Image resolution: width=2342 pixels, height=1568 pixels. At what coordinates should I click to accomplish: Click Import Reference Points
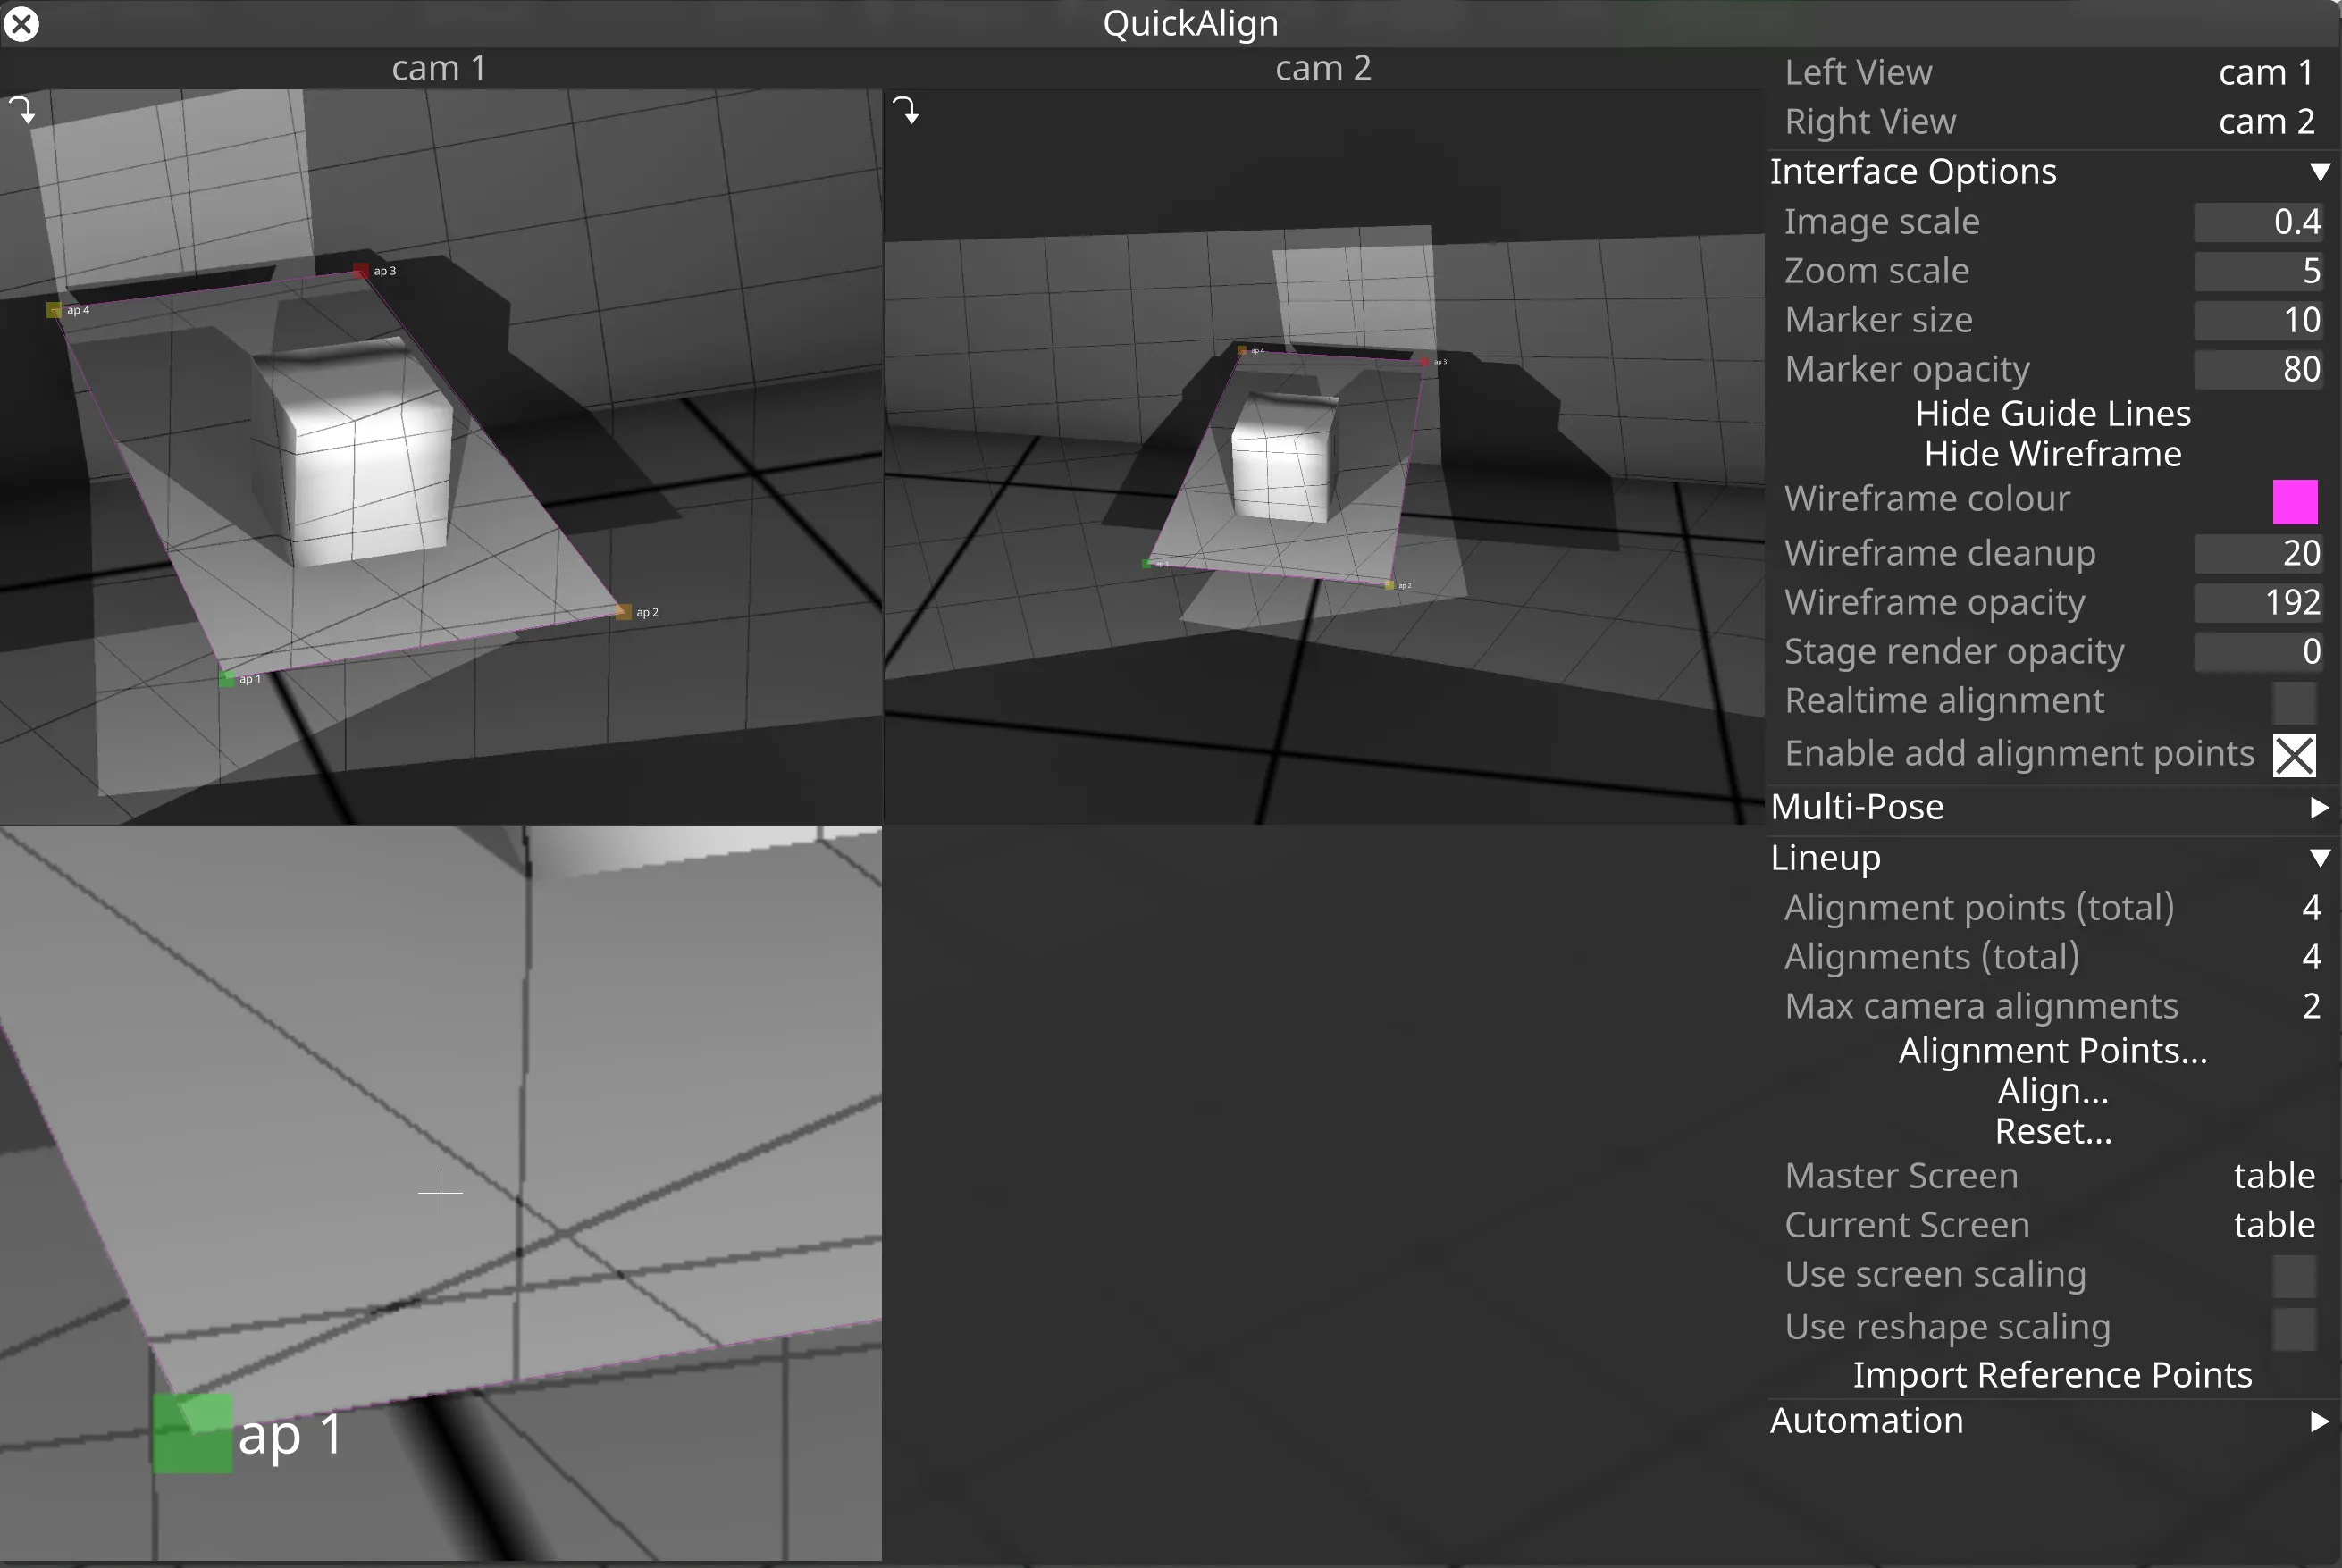(2052, 1375)
